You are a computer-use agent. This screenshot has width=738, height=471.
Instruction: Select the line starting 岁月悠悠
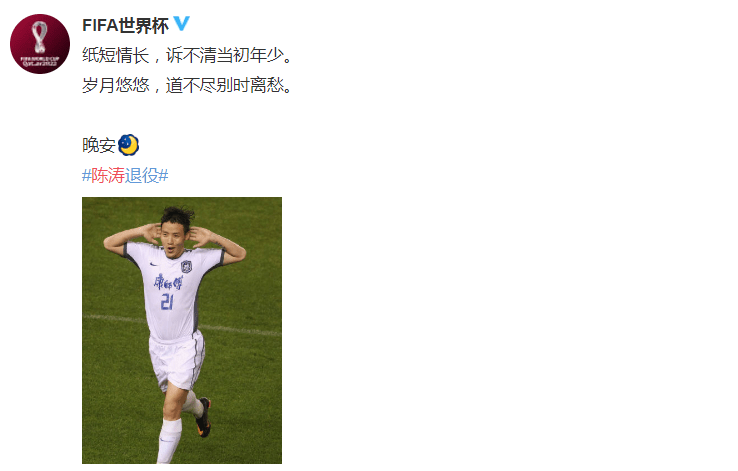click(x=188, y=86)
